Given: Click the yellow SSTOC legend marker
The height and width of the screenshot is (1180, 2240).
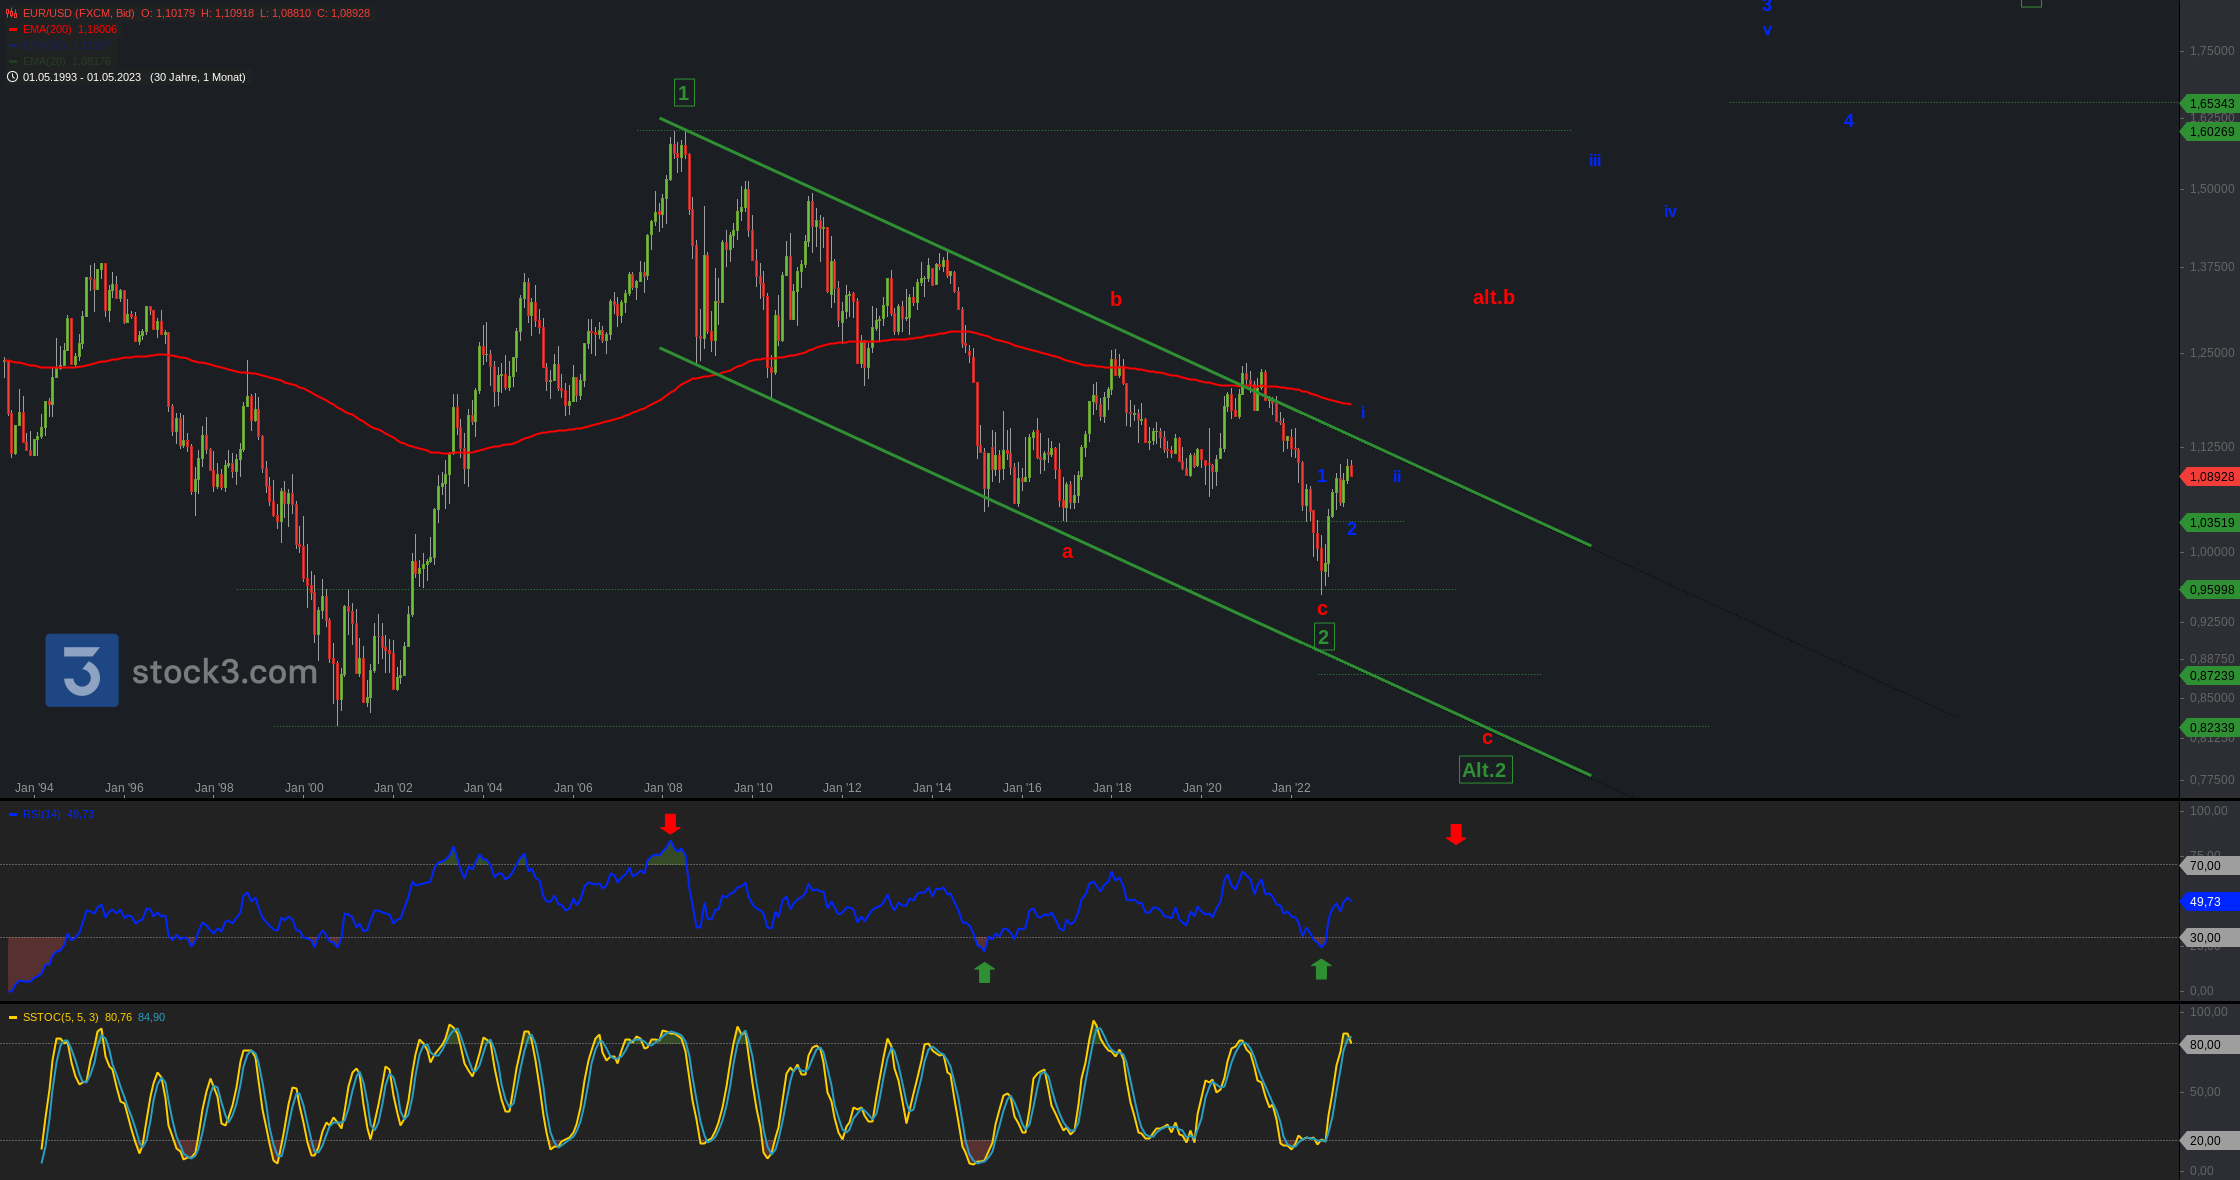Looking at the screenshot, I should pos(13,1017).
